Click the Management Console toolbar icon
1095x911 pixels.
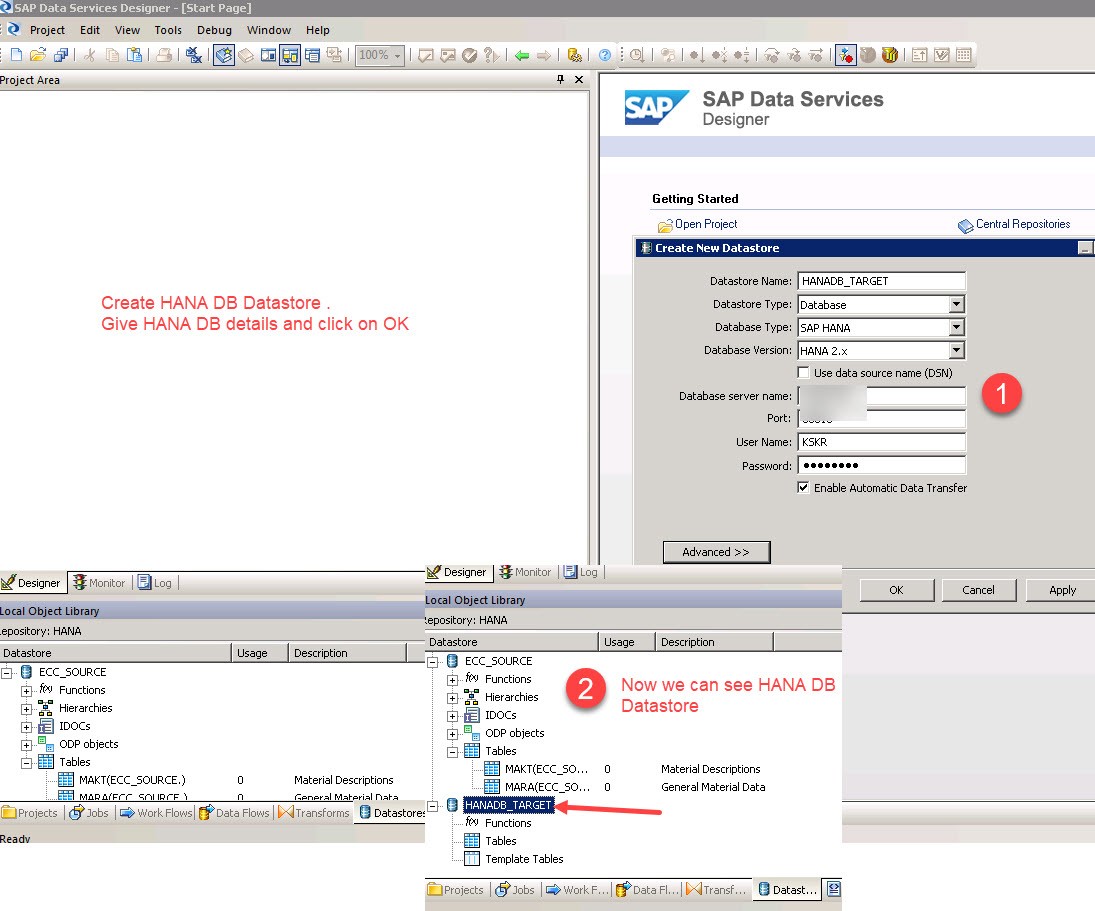(574, 55)
